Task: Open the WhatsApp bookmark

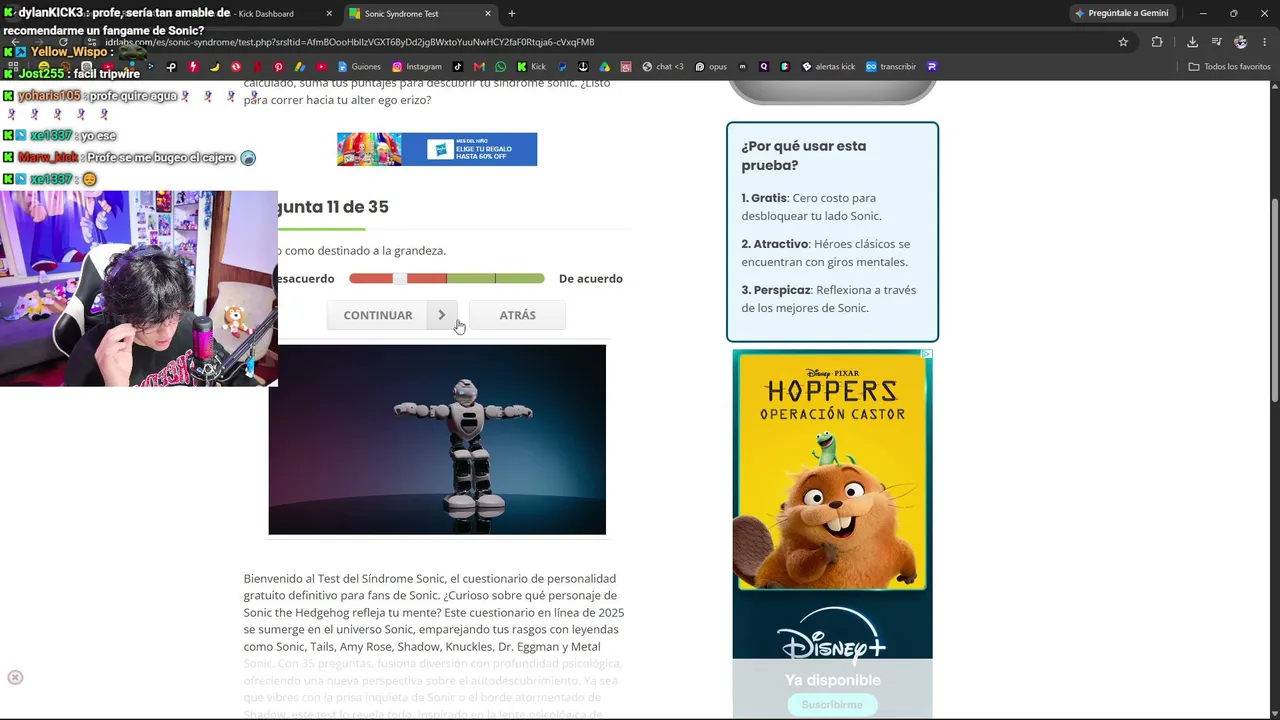Action: 501,67
